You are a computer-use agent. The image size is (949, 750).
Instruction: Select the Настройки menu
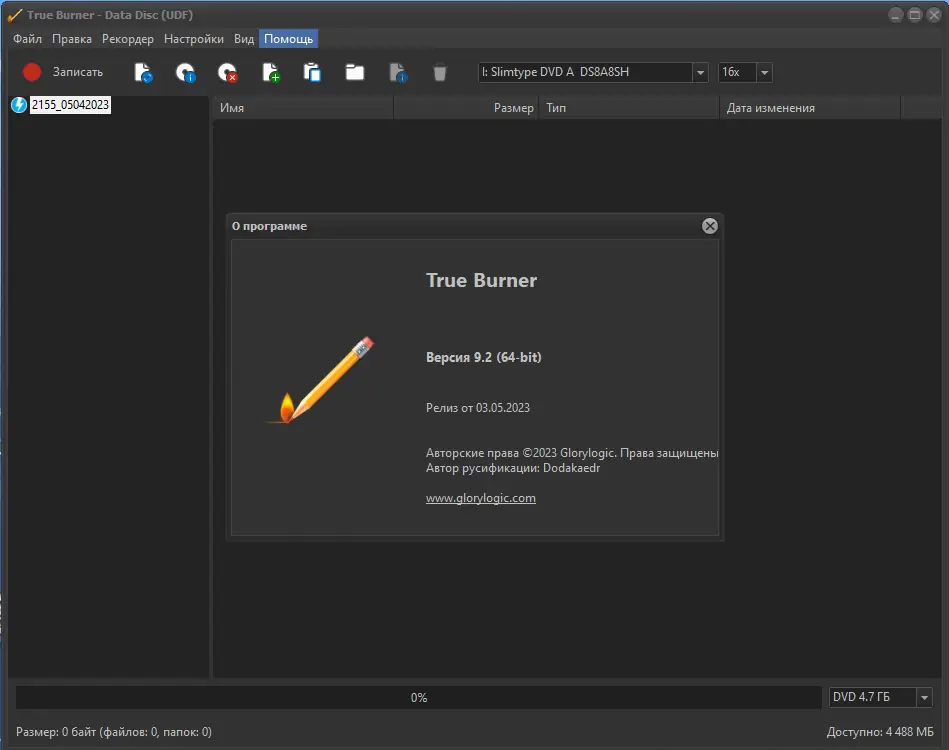point(193,38)
